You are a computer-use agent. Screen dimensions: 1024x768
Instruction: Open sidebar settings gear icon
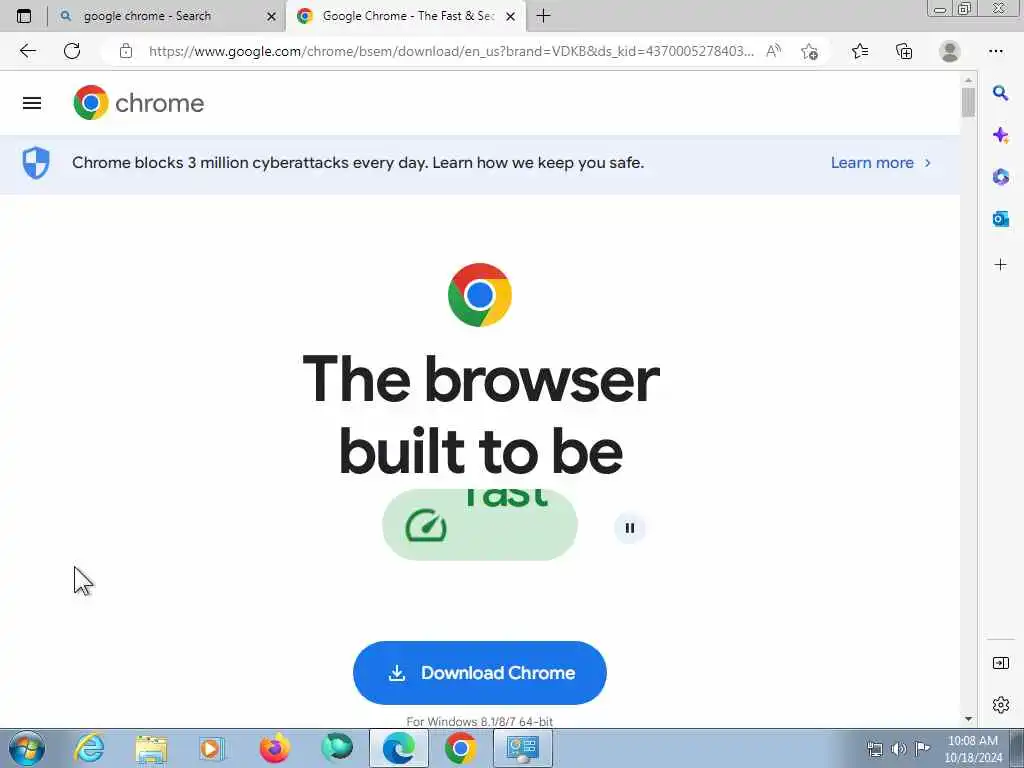coord(1000,705)
